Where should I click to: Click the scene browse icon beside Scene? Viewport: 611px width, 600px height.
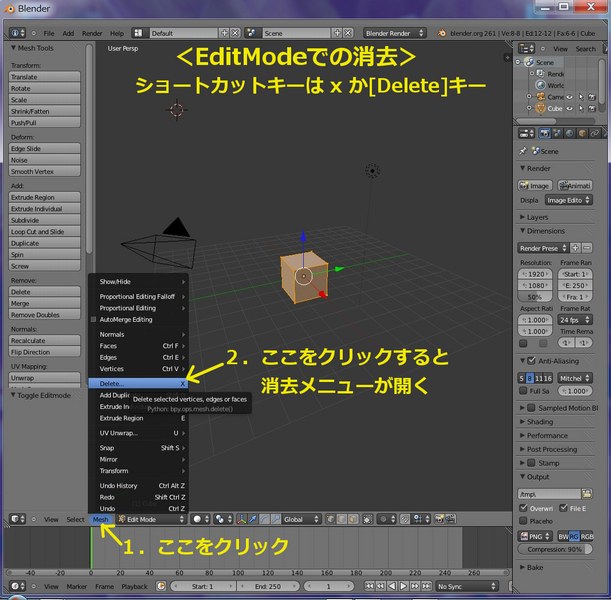[251, 33]
